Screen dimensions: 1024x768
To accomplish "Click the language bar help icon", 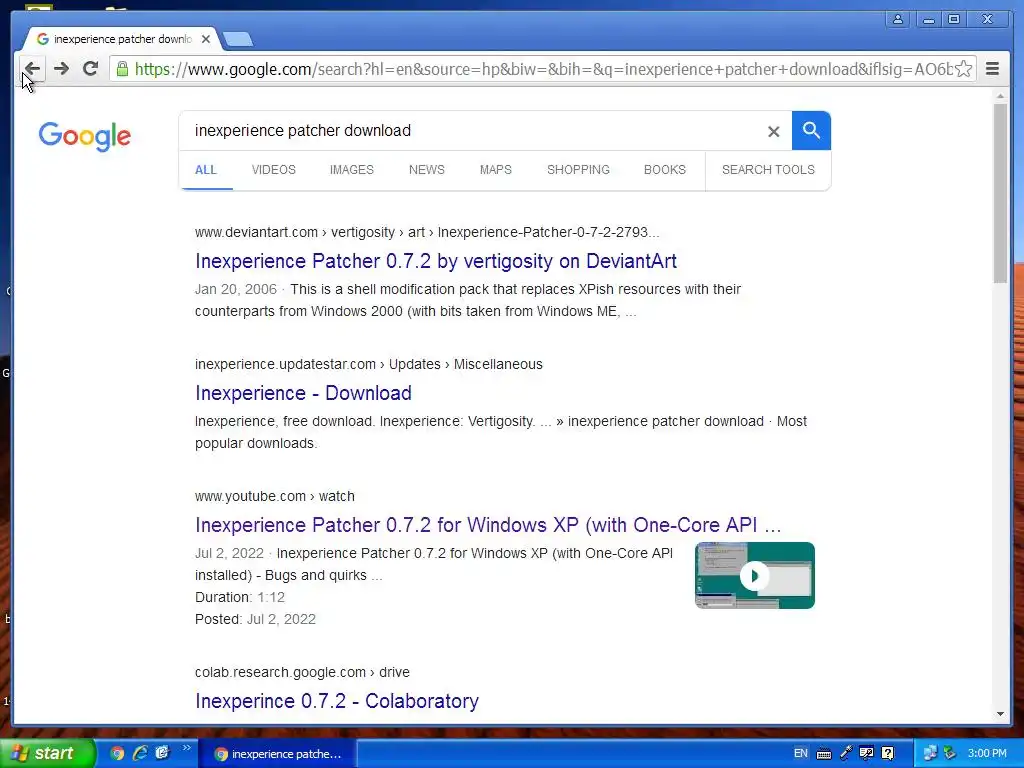I will pos(888,754).
